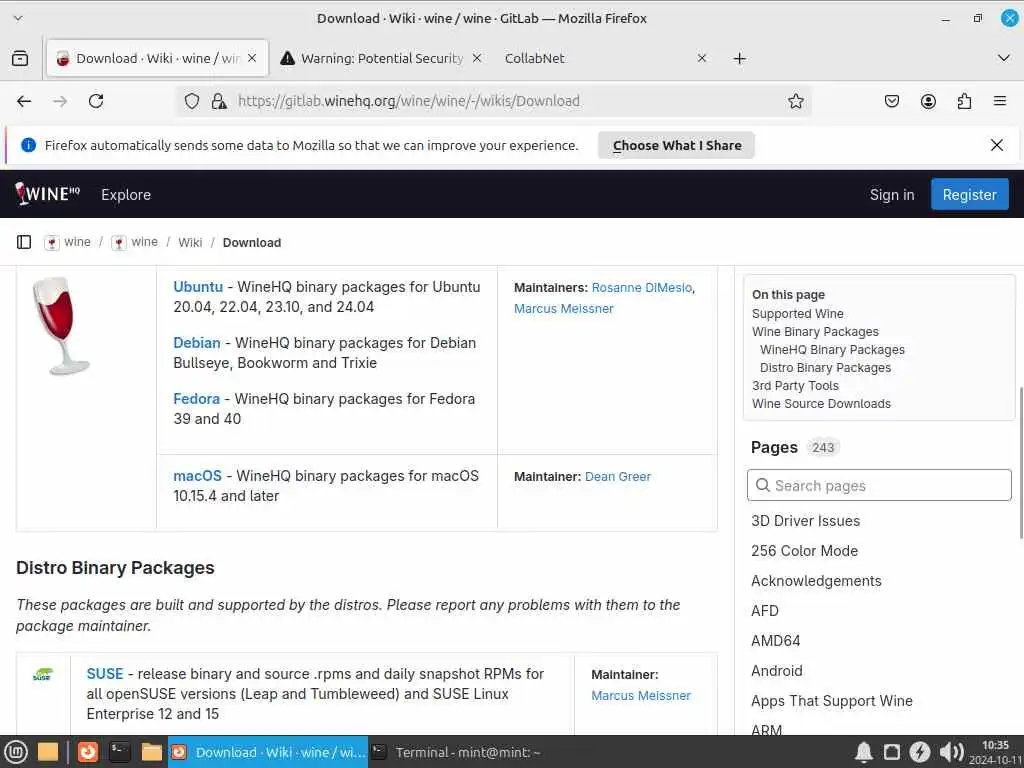The height and width of the screenshot is (768, 1024).
Task: Switch to the CollabNet tab
Action: (606, 58)
